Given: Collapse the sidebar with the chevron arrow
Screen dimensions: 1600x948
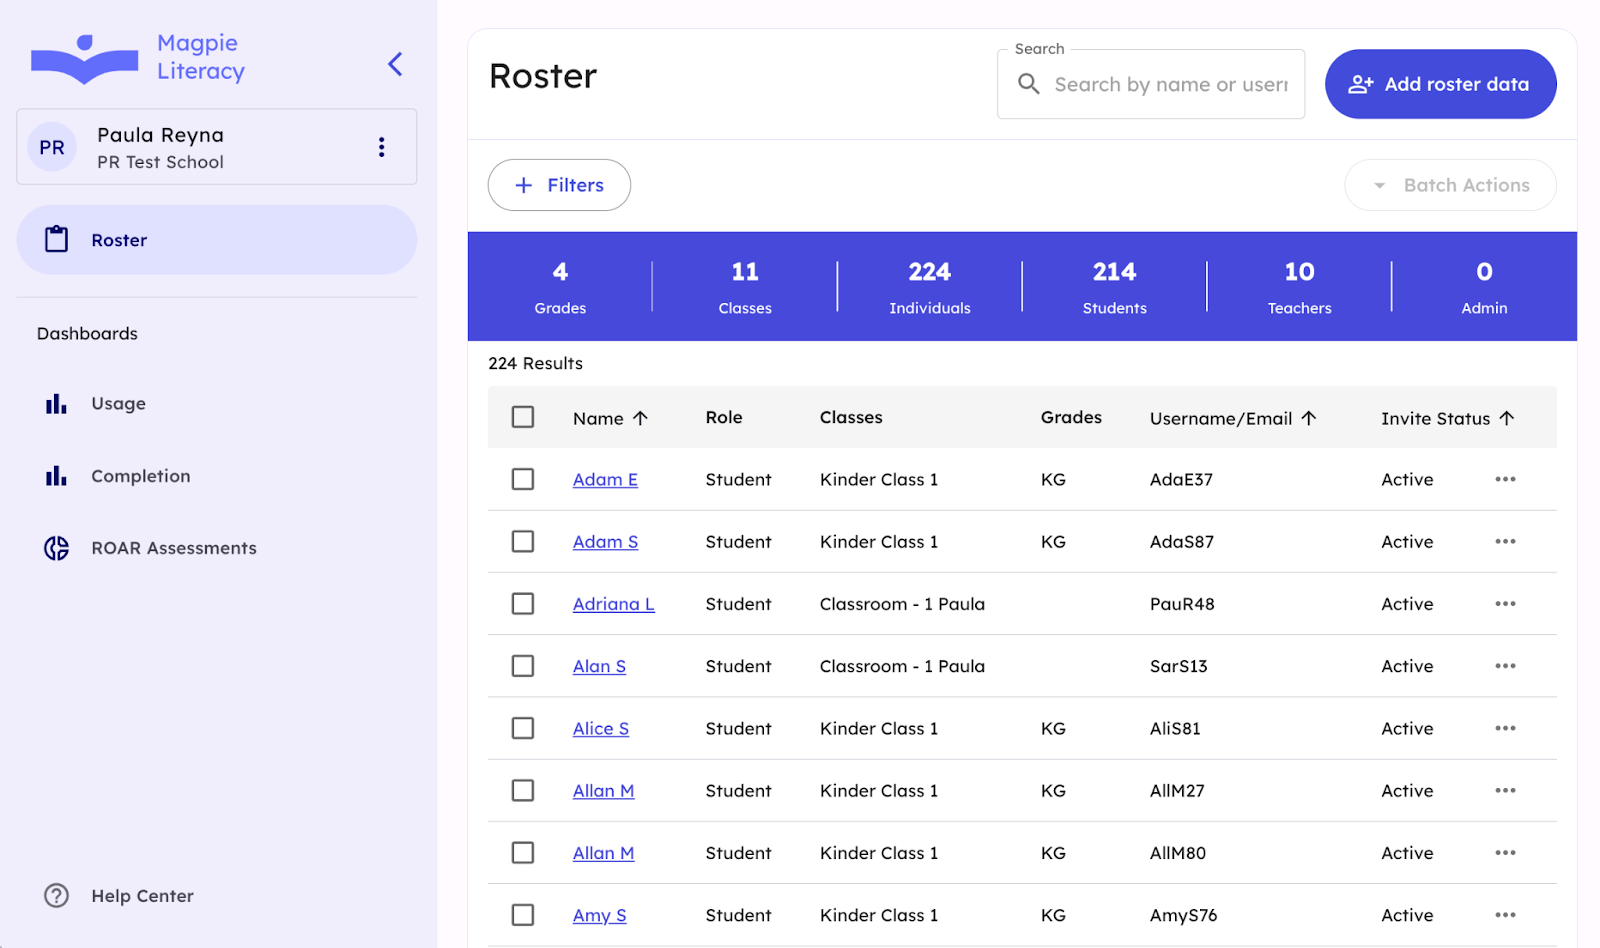Looking at the screenshot, I should pos(395,65).
